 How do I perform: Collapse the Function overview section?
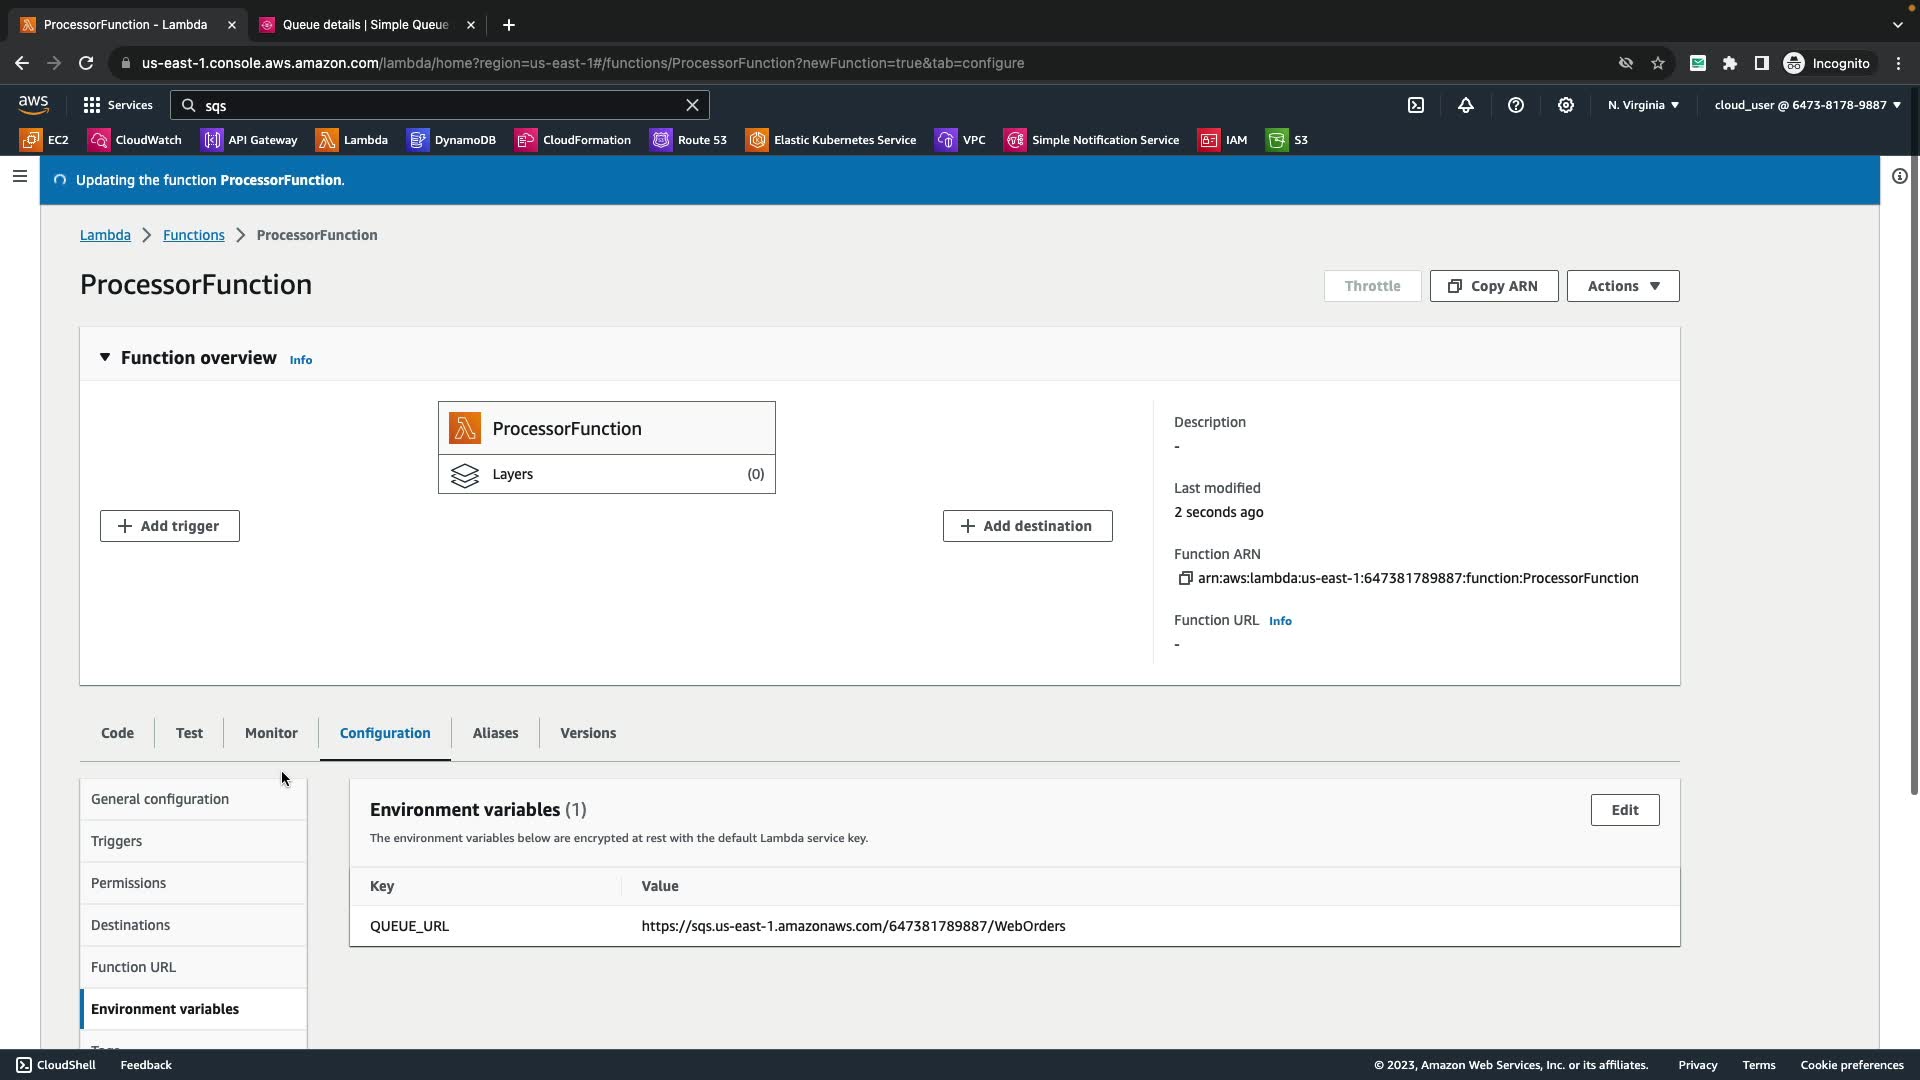tap(105, 358)
